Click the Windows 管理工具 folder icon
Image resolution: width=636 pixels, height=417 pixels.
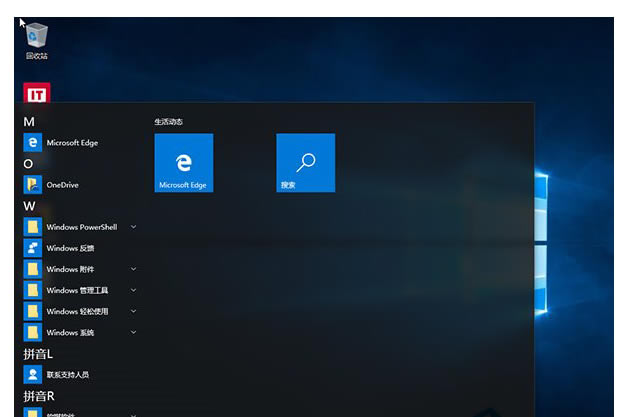click(x=32, y=290)
